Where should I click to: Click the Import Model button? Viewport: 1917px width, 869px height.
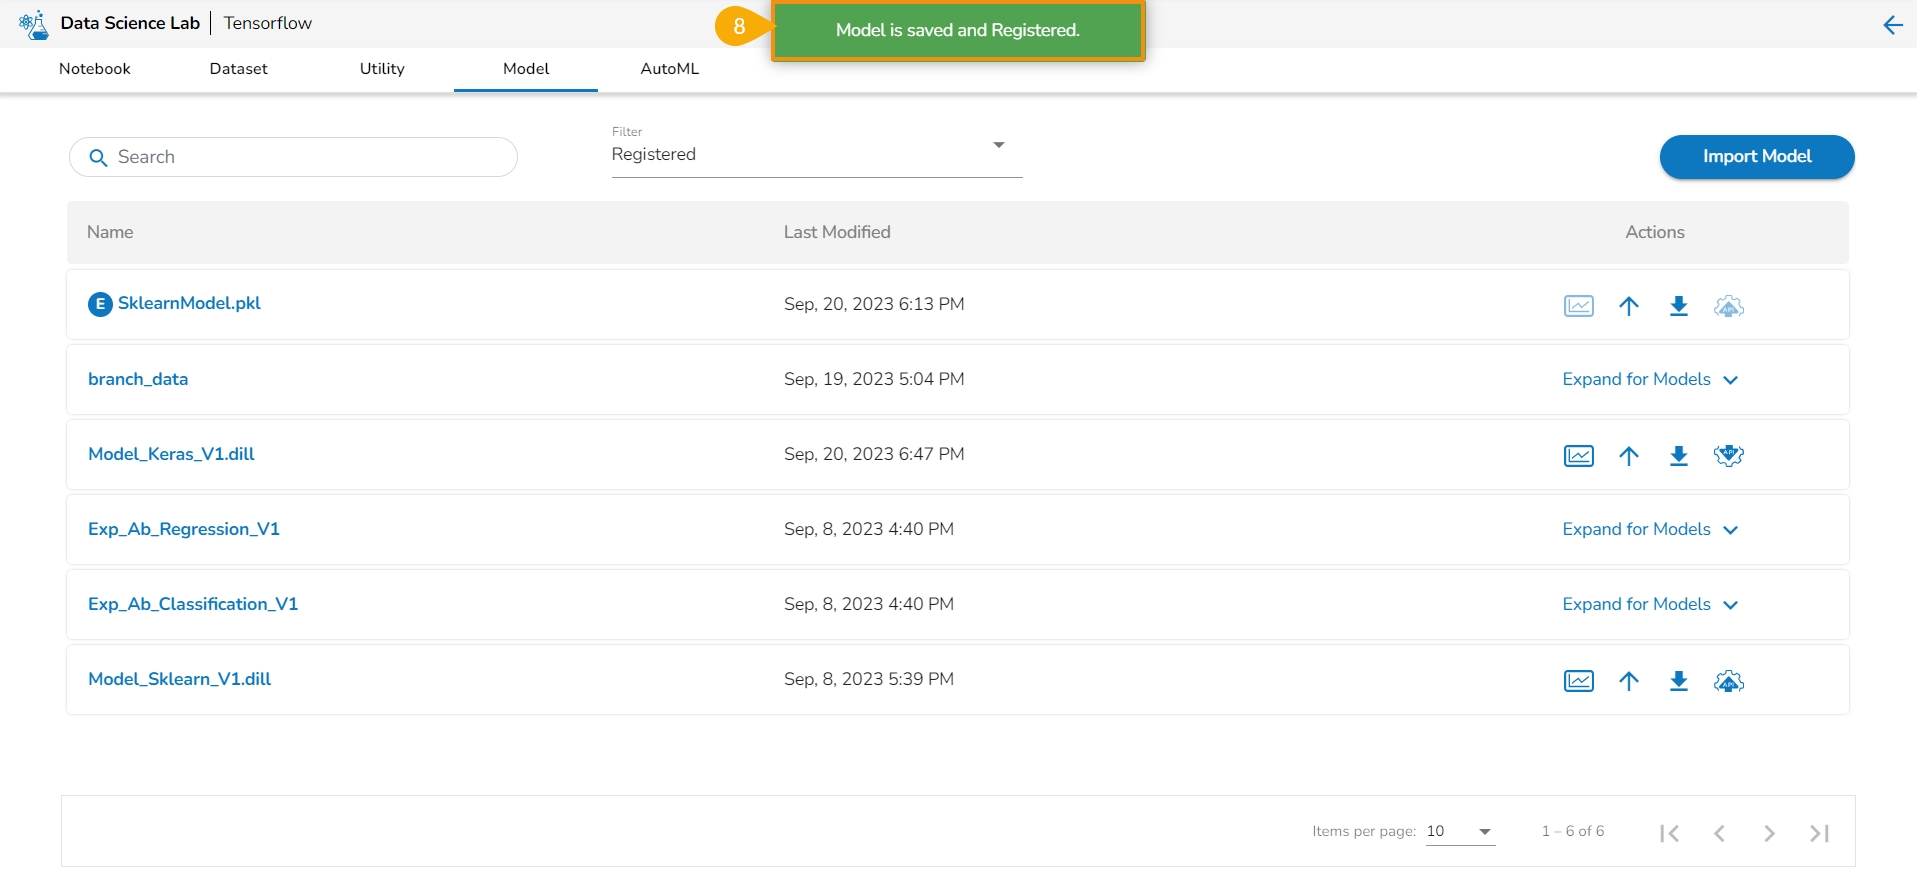click(1756, 157)
